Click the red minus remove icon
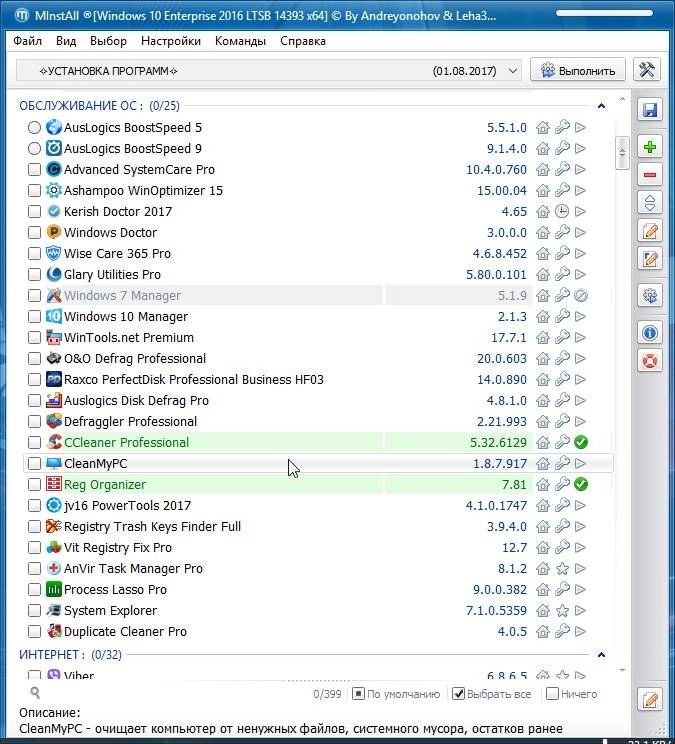This screenshot has width=675, height=744. (x=649, y=175)
